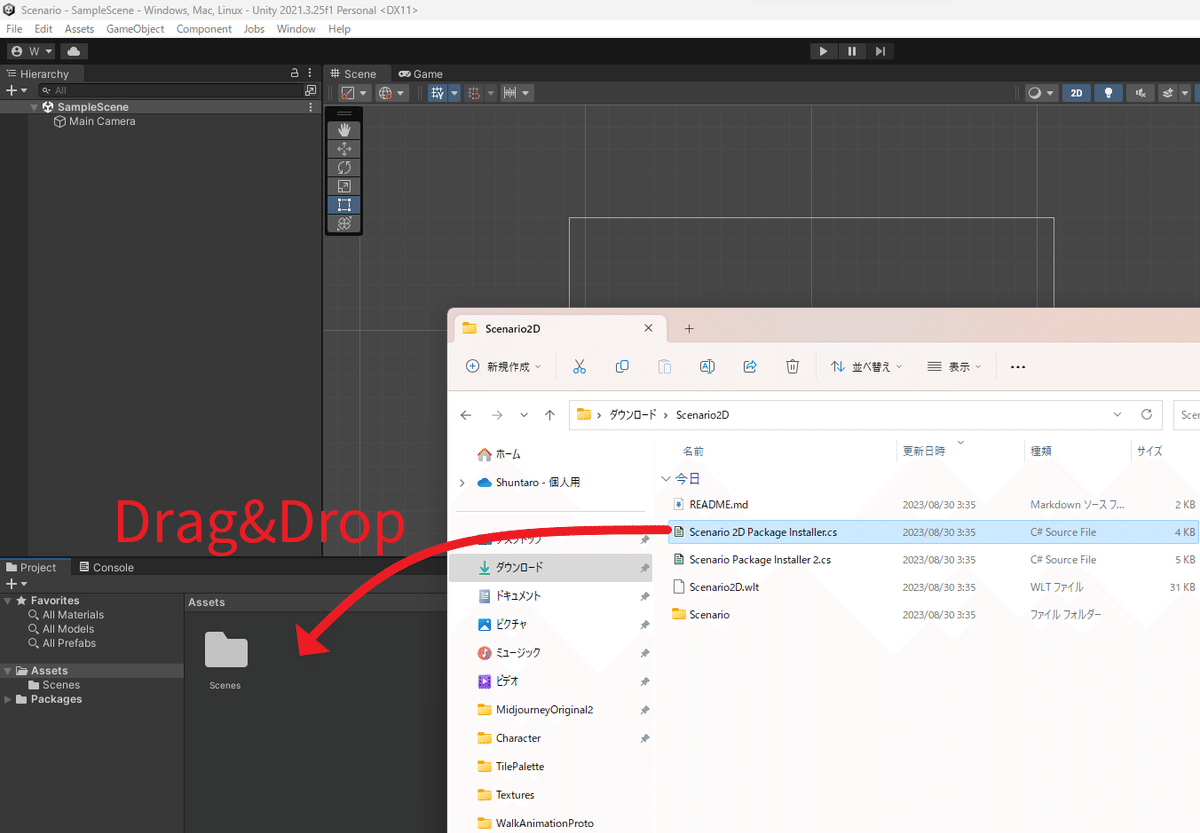
Task: Toggle grid snapping icon
Action: tap(474, 93)
